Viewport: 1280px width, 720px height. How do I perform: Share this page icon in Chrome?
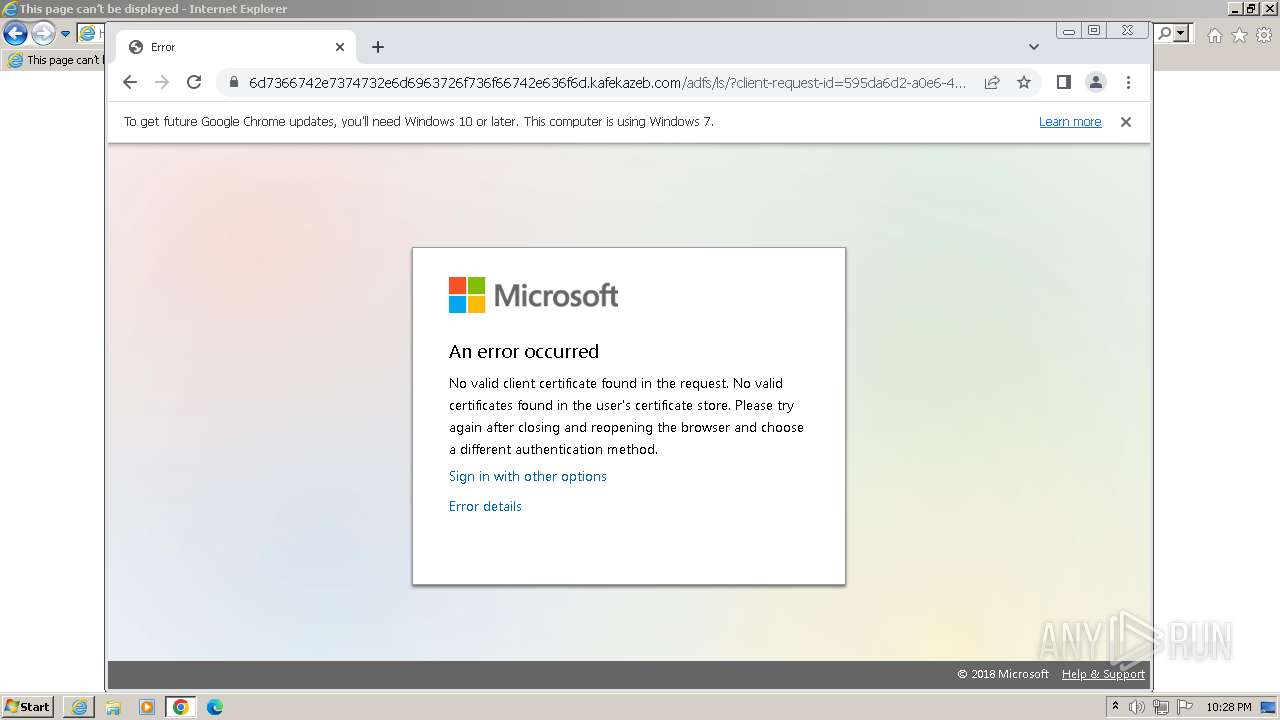[992, 82]
